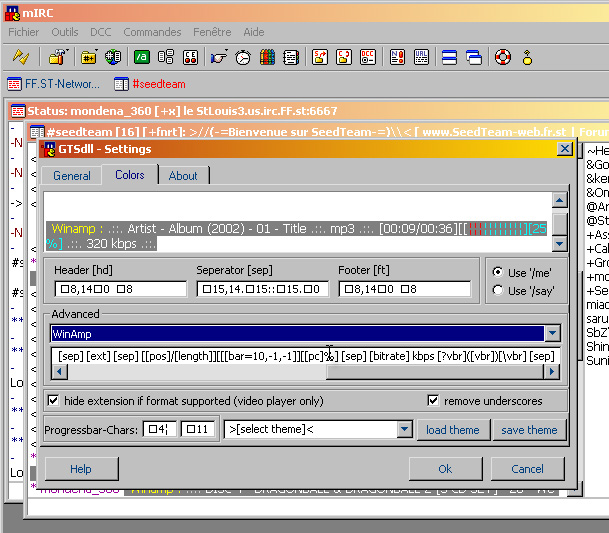
Task: Click the advanced format string input field
Action: (x=305, y=356)
